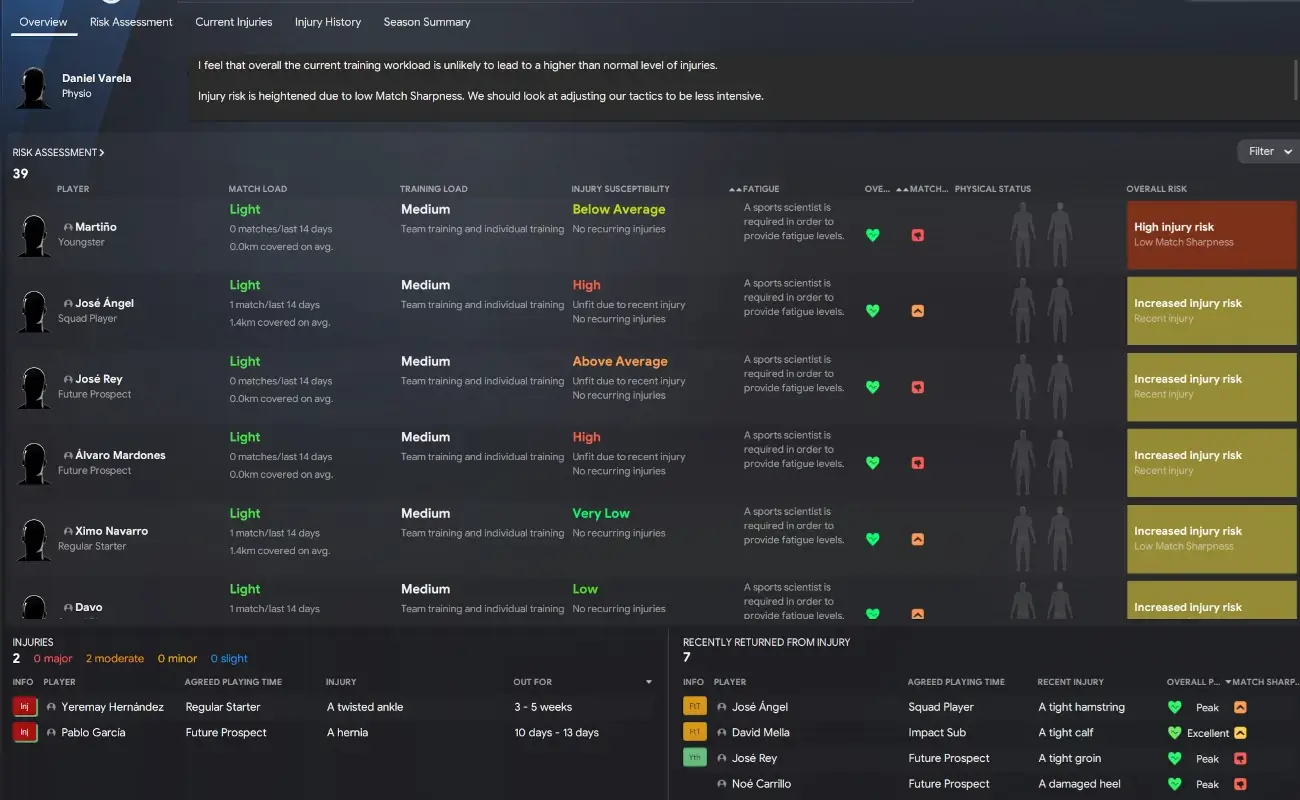
Task: Click David Mella's Fit status icon
Action: coord(694,733)
